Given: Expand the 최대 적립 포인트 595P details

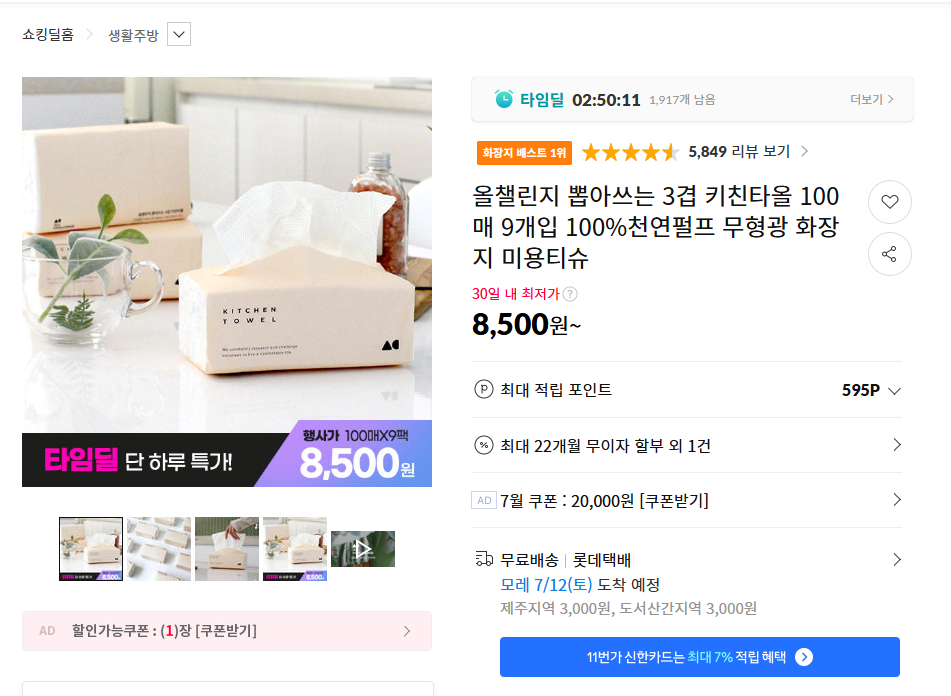Looking at the screenshot, I should click(x=894, y=391).
